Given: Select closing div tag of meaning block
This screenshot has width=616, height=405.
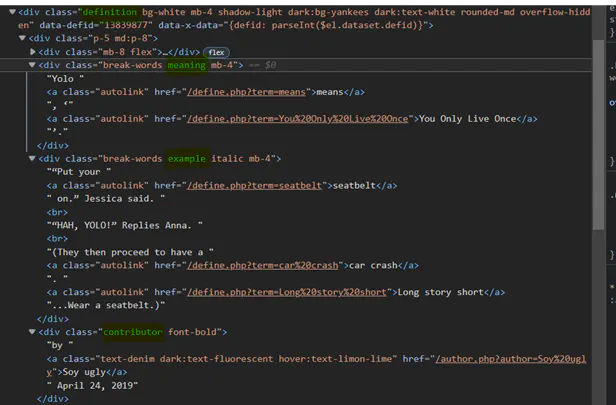Looking at the screenshot, I should (53, 145).
